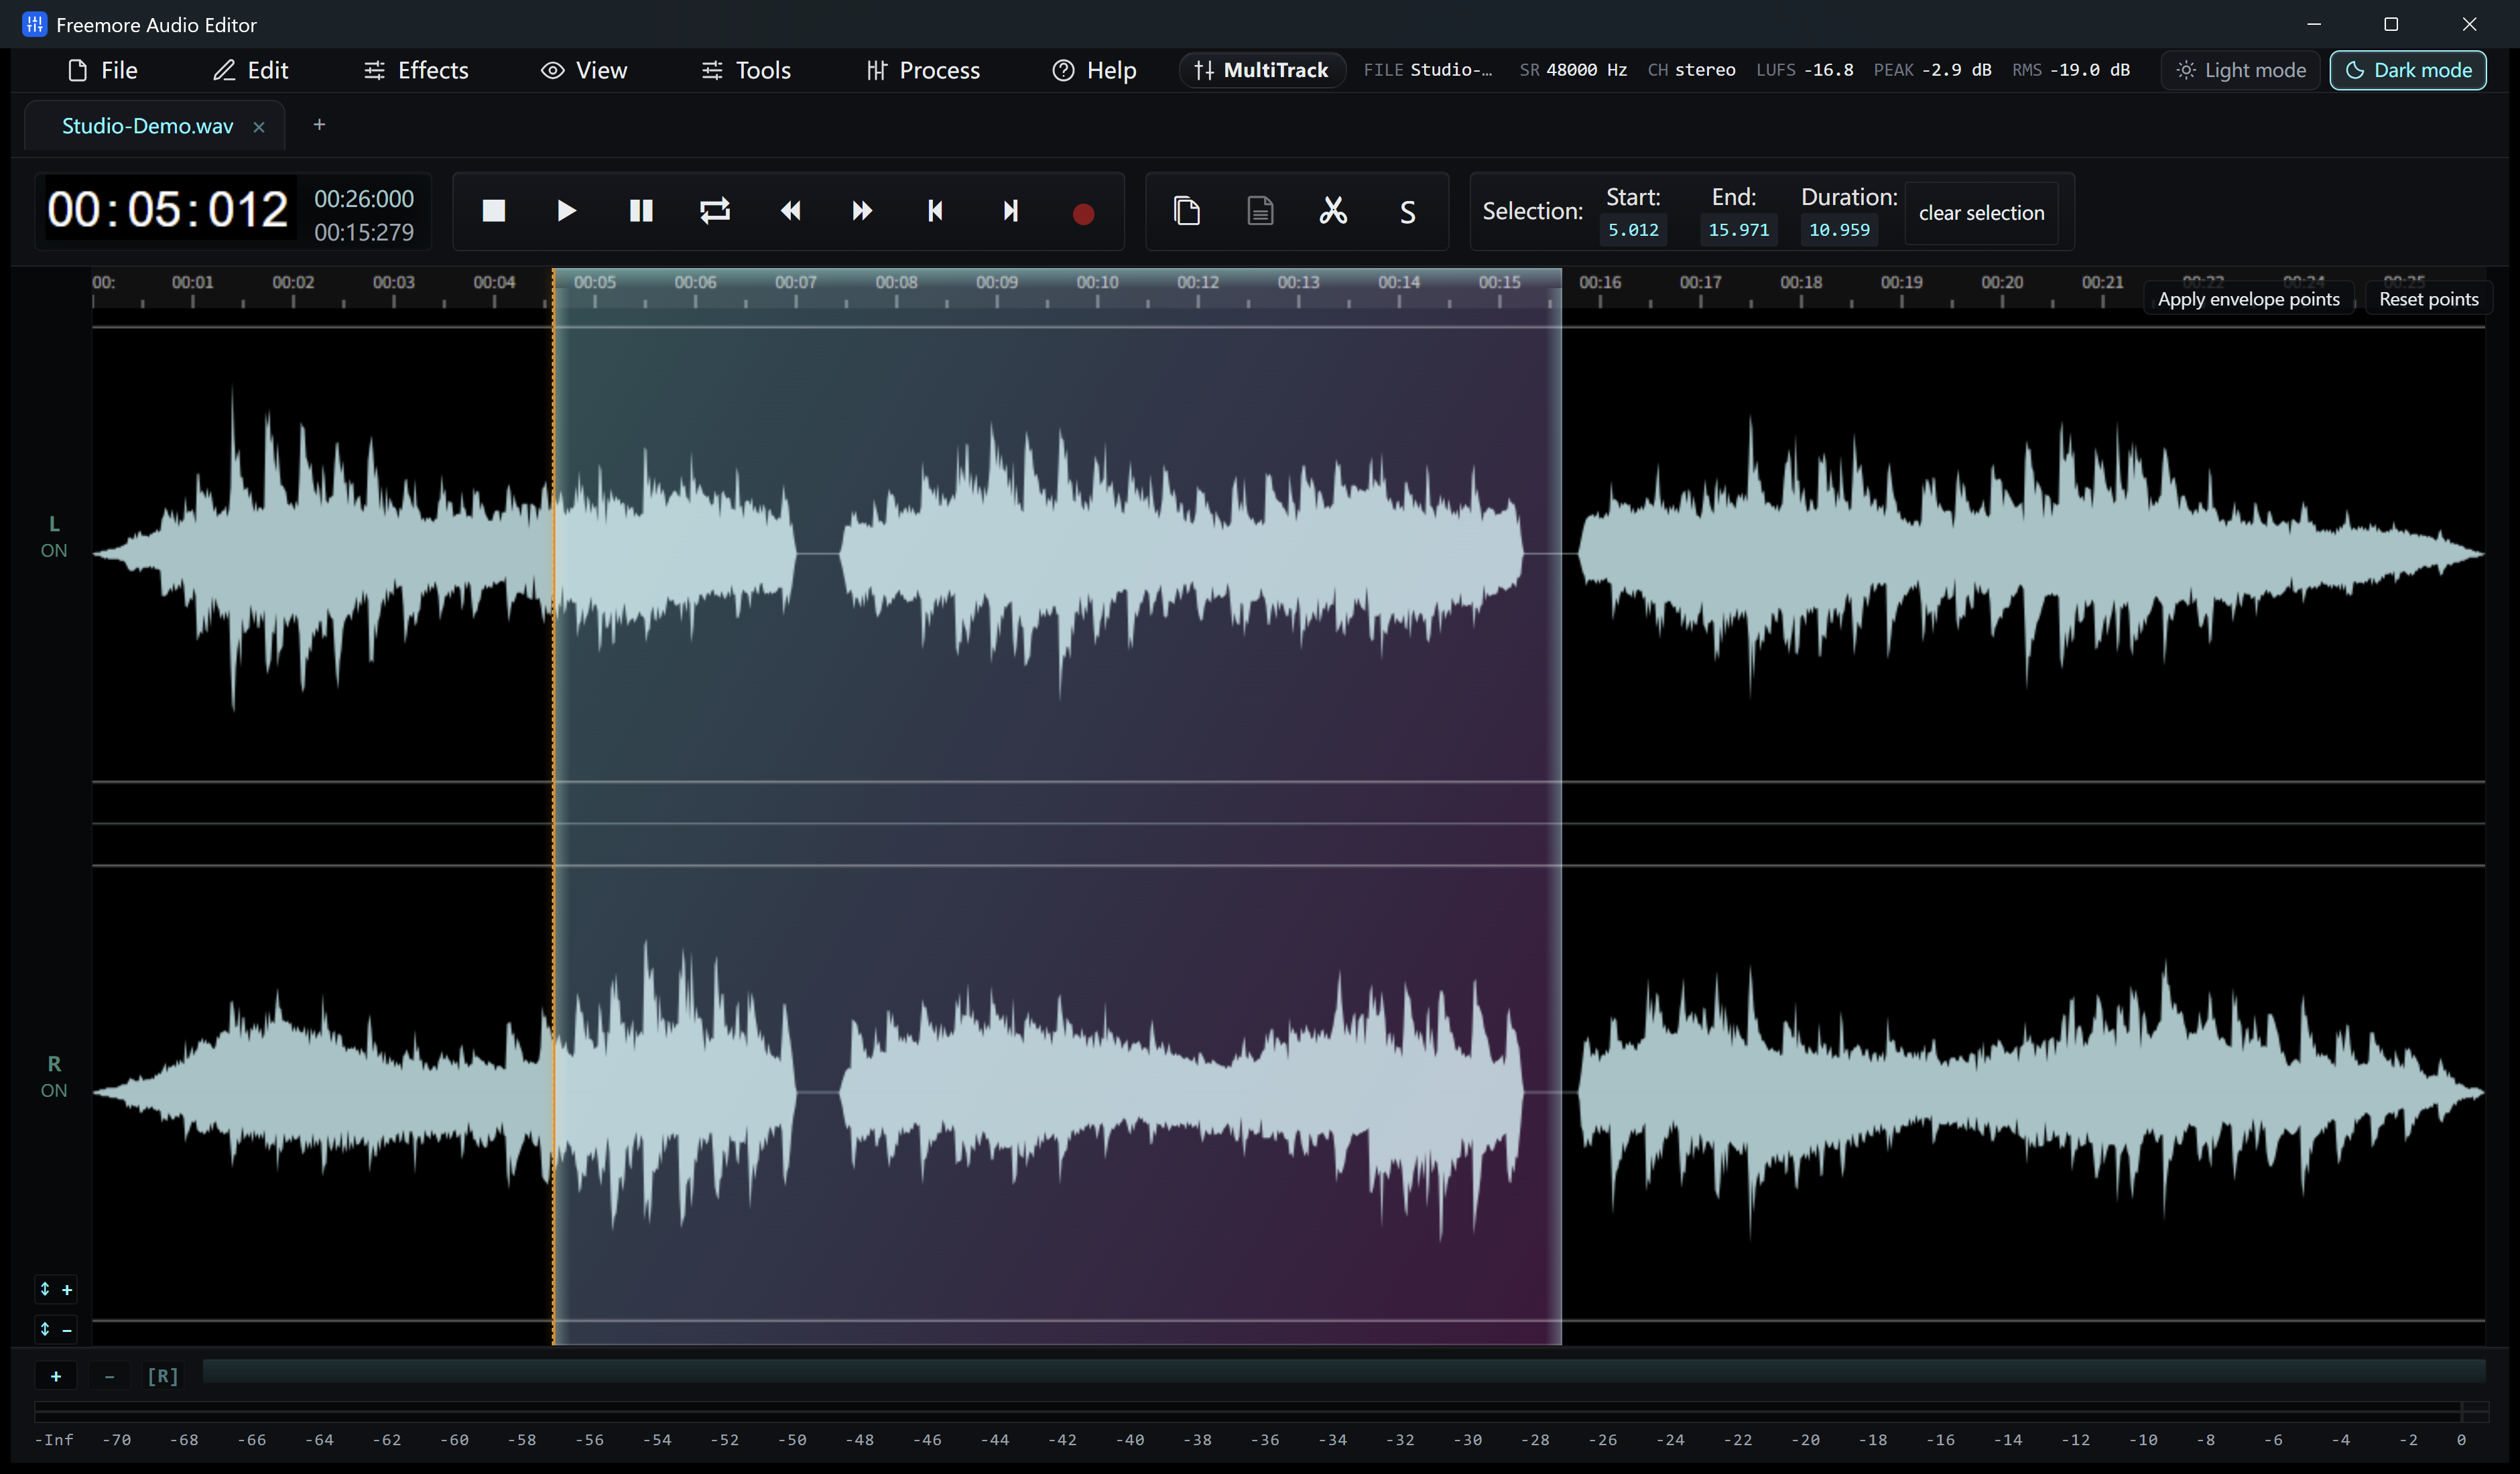Switch to Light mode

2241,70
